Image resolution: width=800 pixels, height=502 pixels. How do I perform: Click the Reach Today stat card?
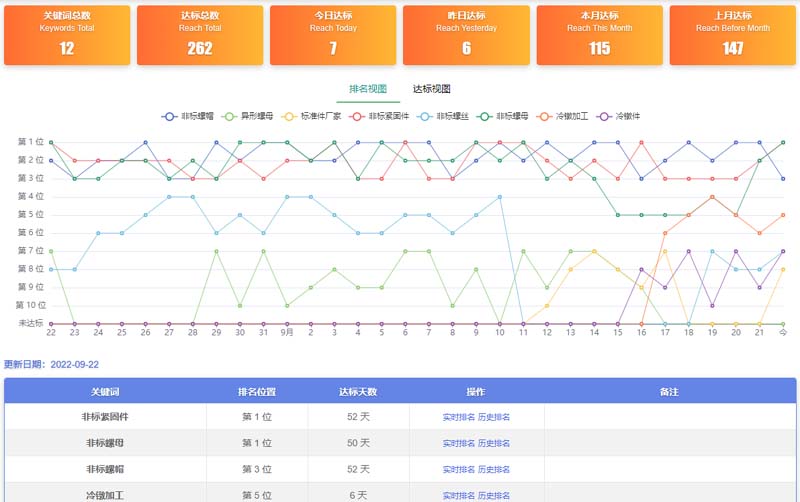[x=333, y=35]
